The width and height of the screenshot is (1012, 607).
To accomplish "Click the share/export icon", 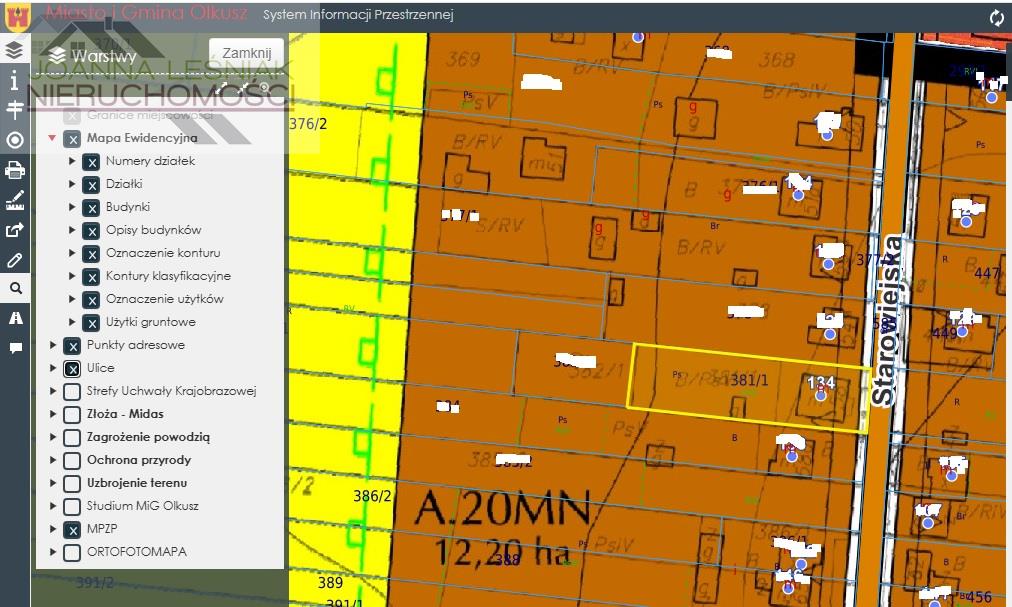I will [14, 230].
